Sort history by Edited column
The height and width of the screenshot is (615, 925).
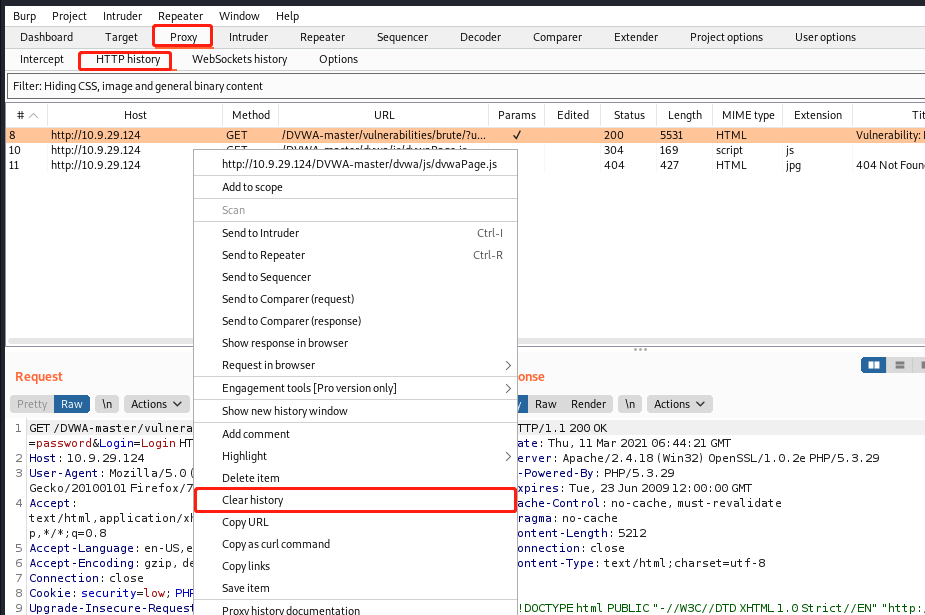(573, 115)
